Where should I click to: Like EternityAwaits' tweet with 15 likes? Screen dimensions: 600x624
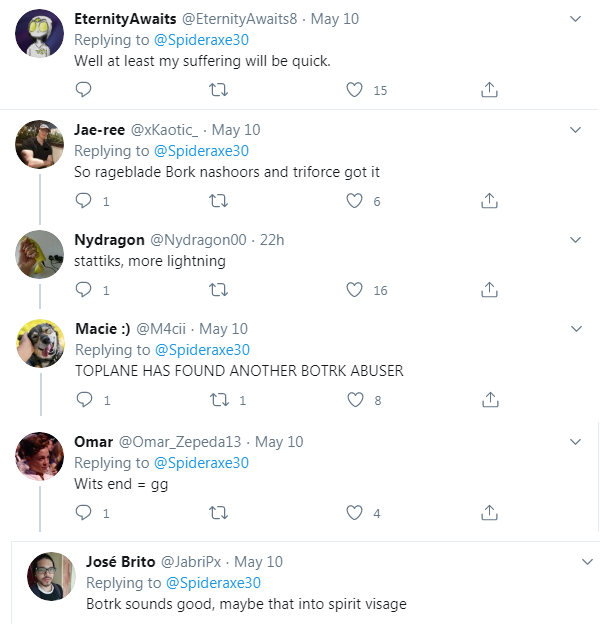coord(354,90)
